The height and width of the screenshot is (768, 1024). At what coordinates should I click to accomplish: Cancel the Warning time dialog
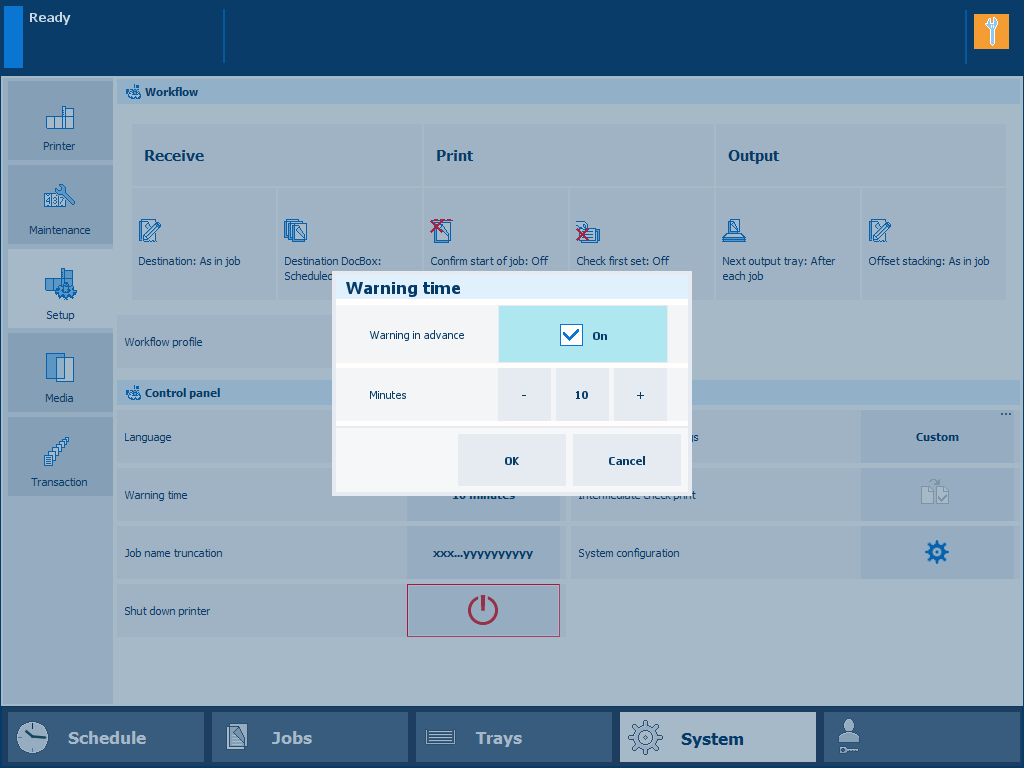point(627,461)
